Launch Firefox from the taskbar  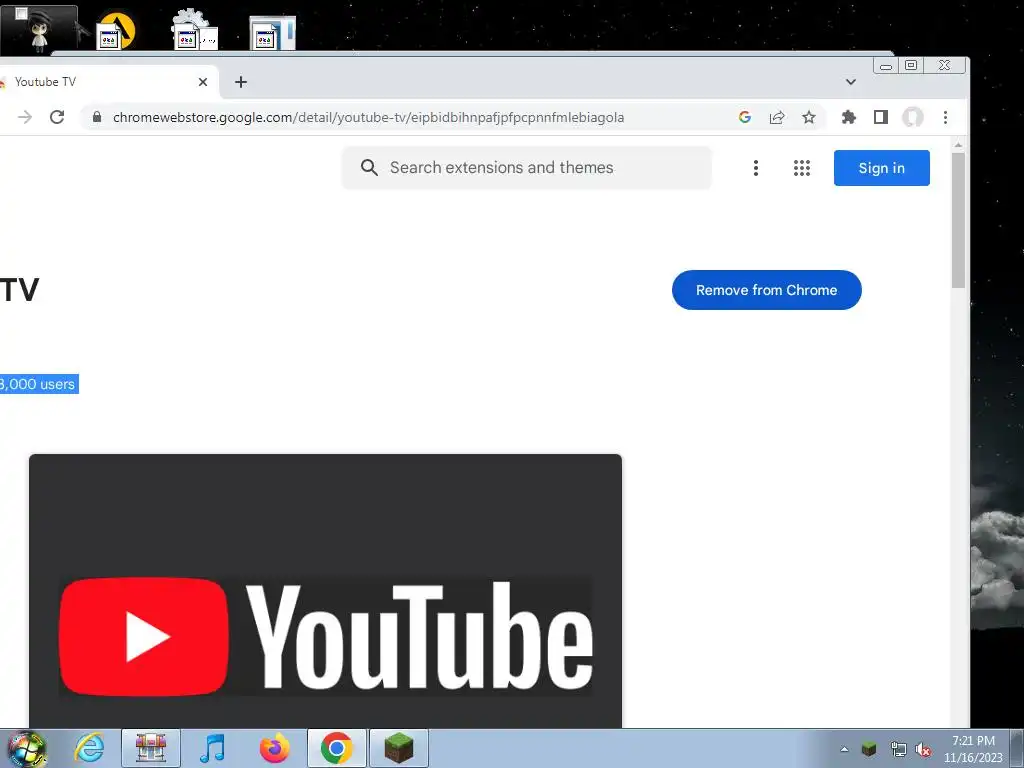pyautogui.click(x=274, y=748)
